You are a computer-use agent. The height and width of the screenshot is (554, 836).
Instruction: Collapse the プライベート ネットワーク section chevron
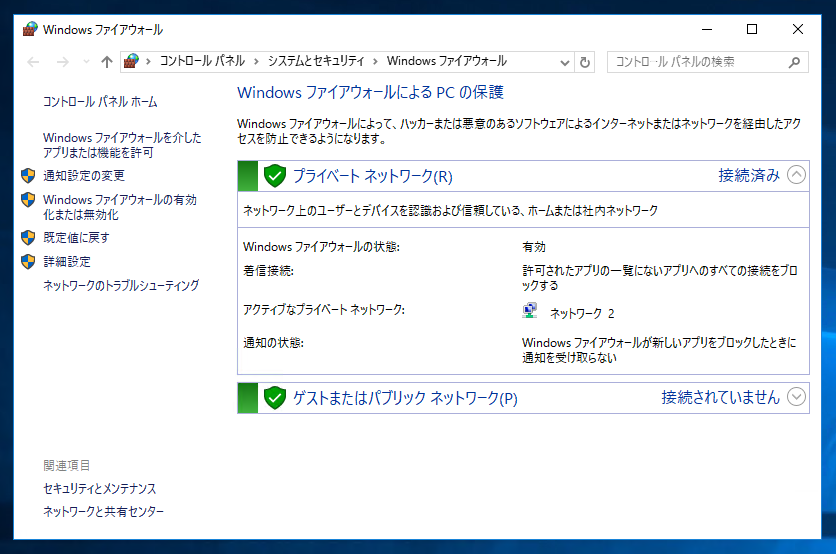pos(796,174)
